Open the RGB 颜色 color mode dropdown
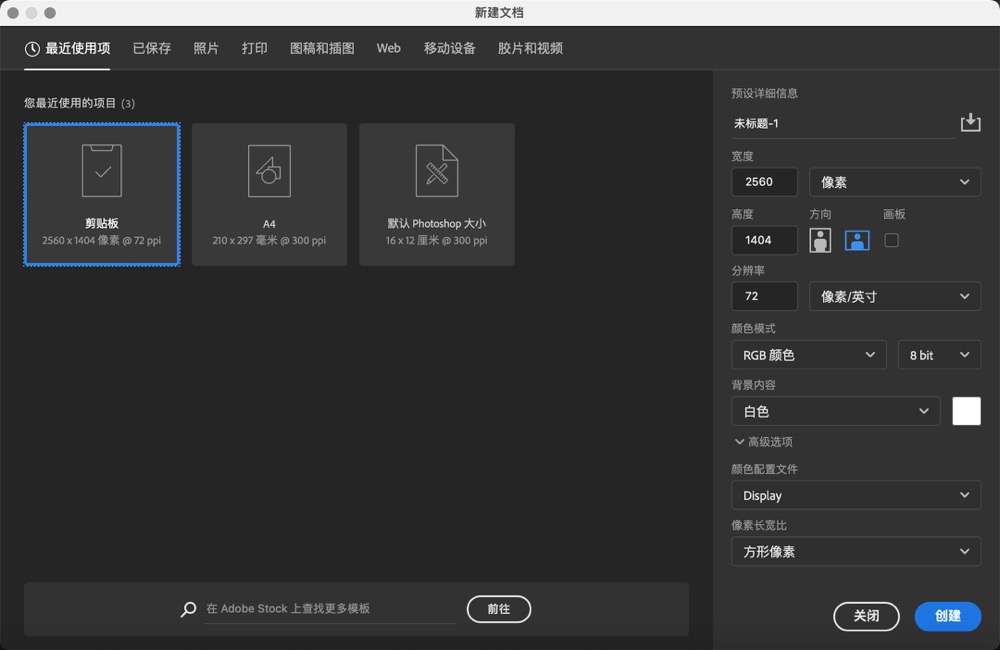1000x650 pixels. pos(808,354)
